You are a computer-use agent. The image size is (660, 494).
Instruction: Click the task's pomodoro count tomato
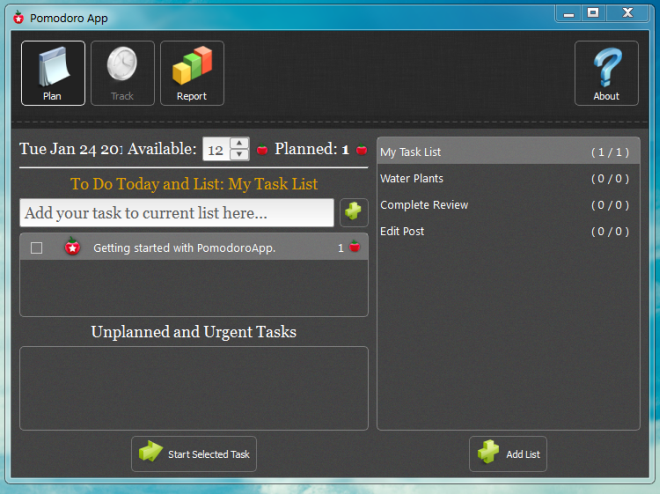355,246
